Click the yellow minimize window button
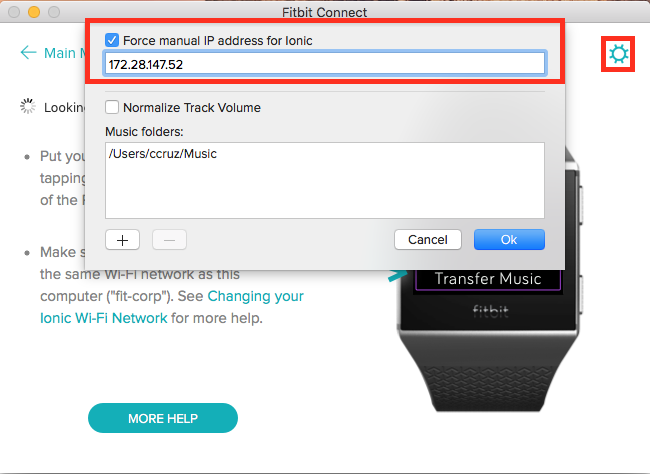The height and width of the screenshot is (474, 650). coord(34,12)
